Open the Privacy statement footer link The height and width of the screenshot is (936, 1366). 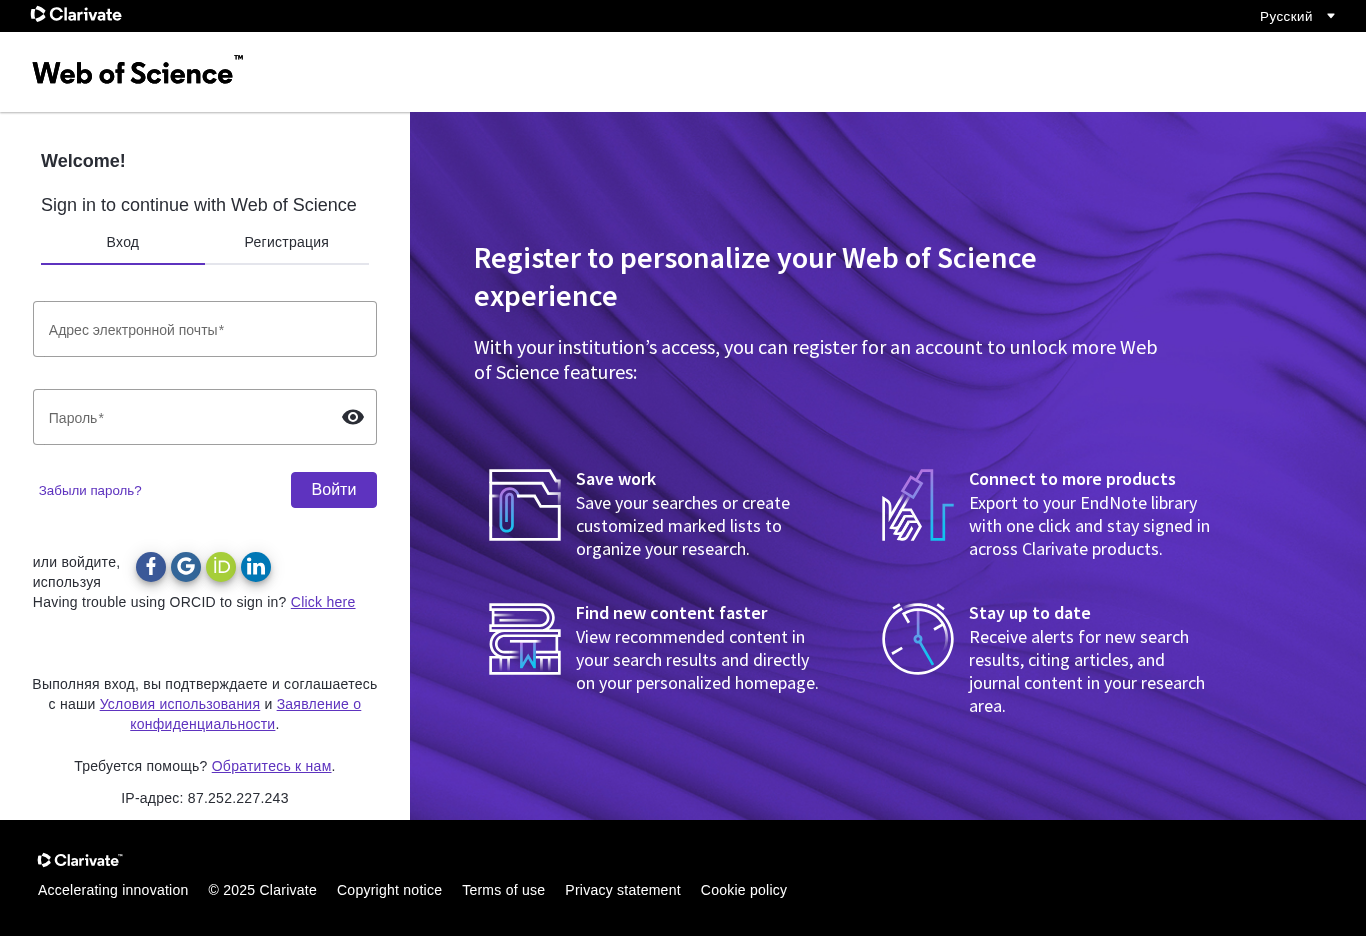click(623, 890)
